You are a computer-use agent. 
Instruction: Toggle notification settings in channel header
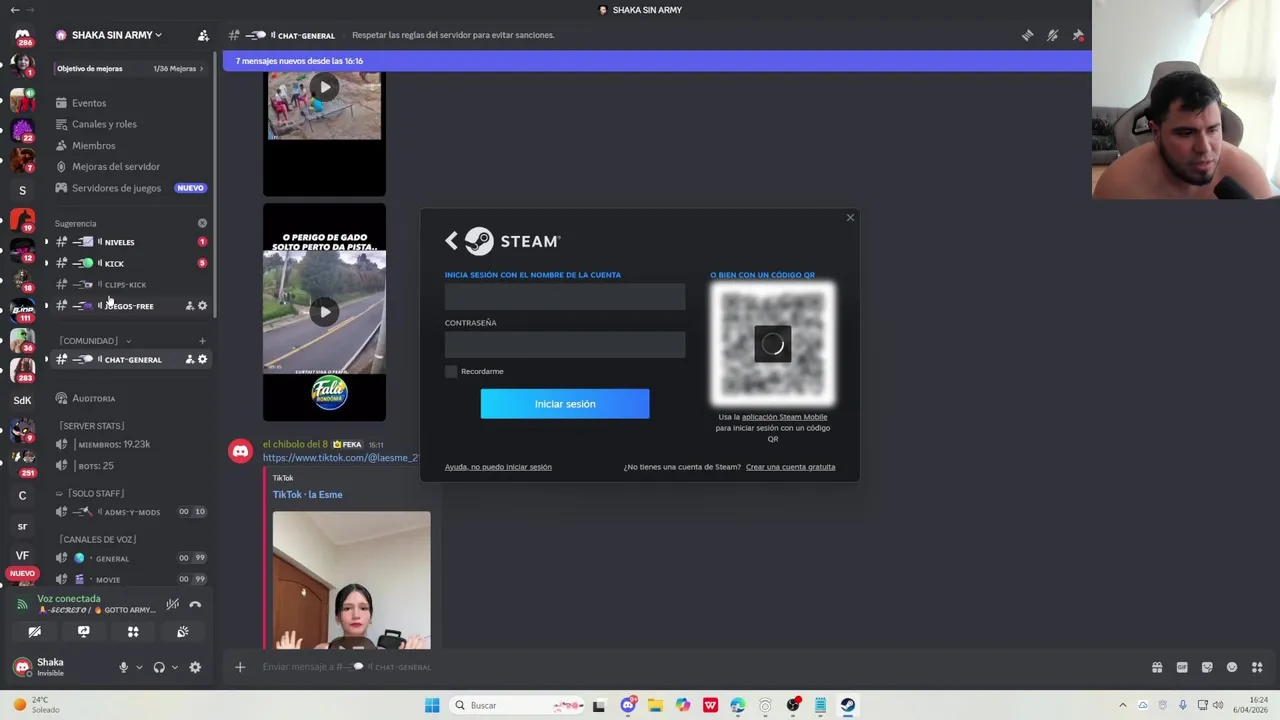tap(1052, 35)
